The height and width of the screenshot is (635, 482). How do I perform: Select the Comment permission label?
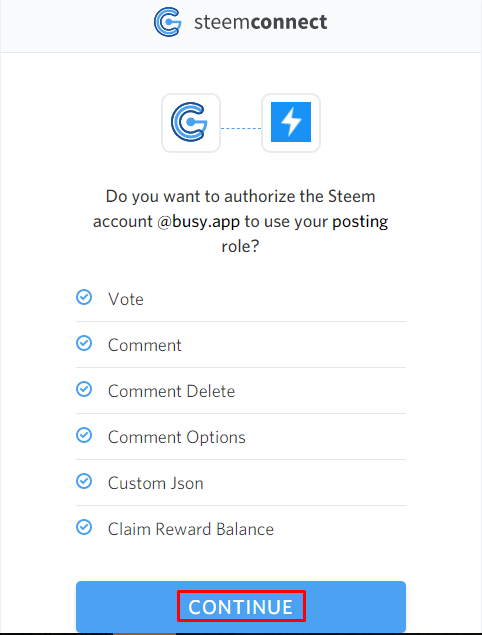click(145, 345)
